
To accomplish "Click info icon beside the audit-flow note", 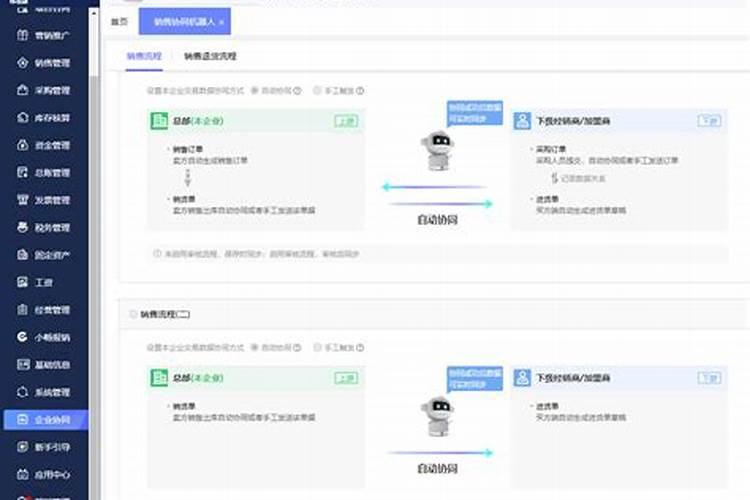I will point(157,254).
